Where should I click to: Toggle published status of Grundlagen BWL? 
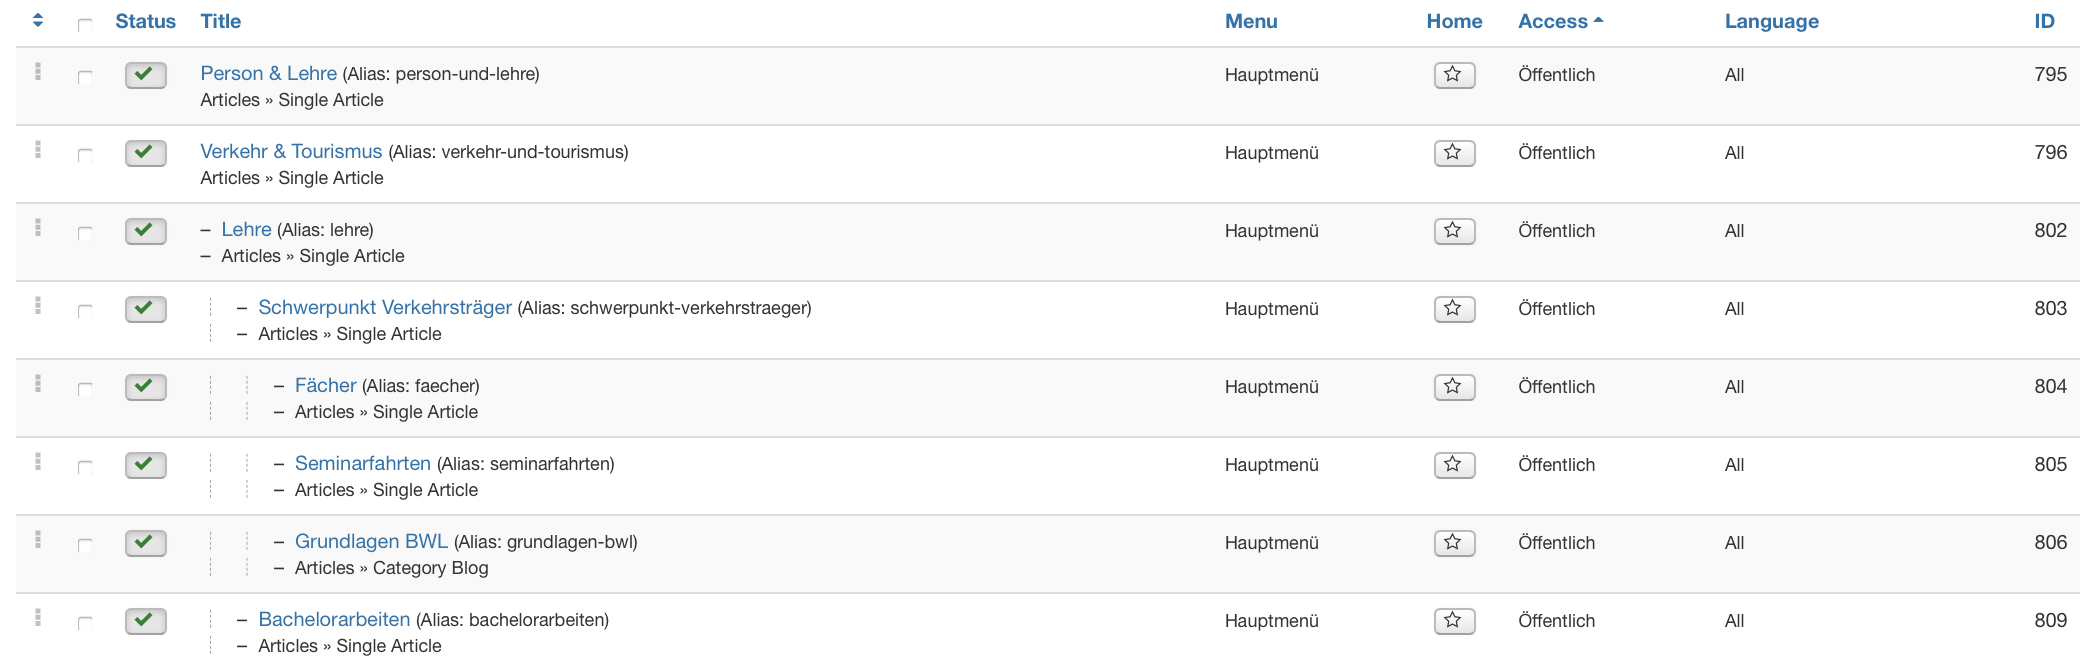(x=146, y=543)
